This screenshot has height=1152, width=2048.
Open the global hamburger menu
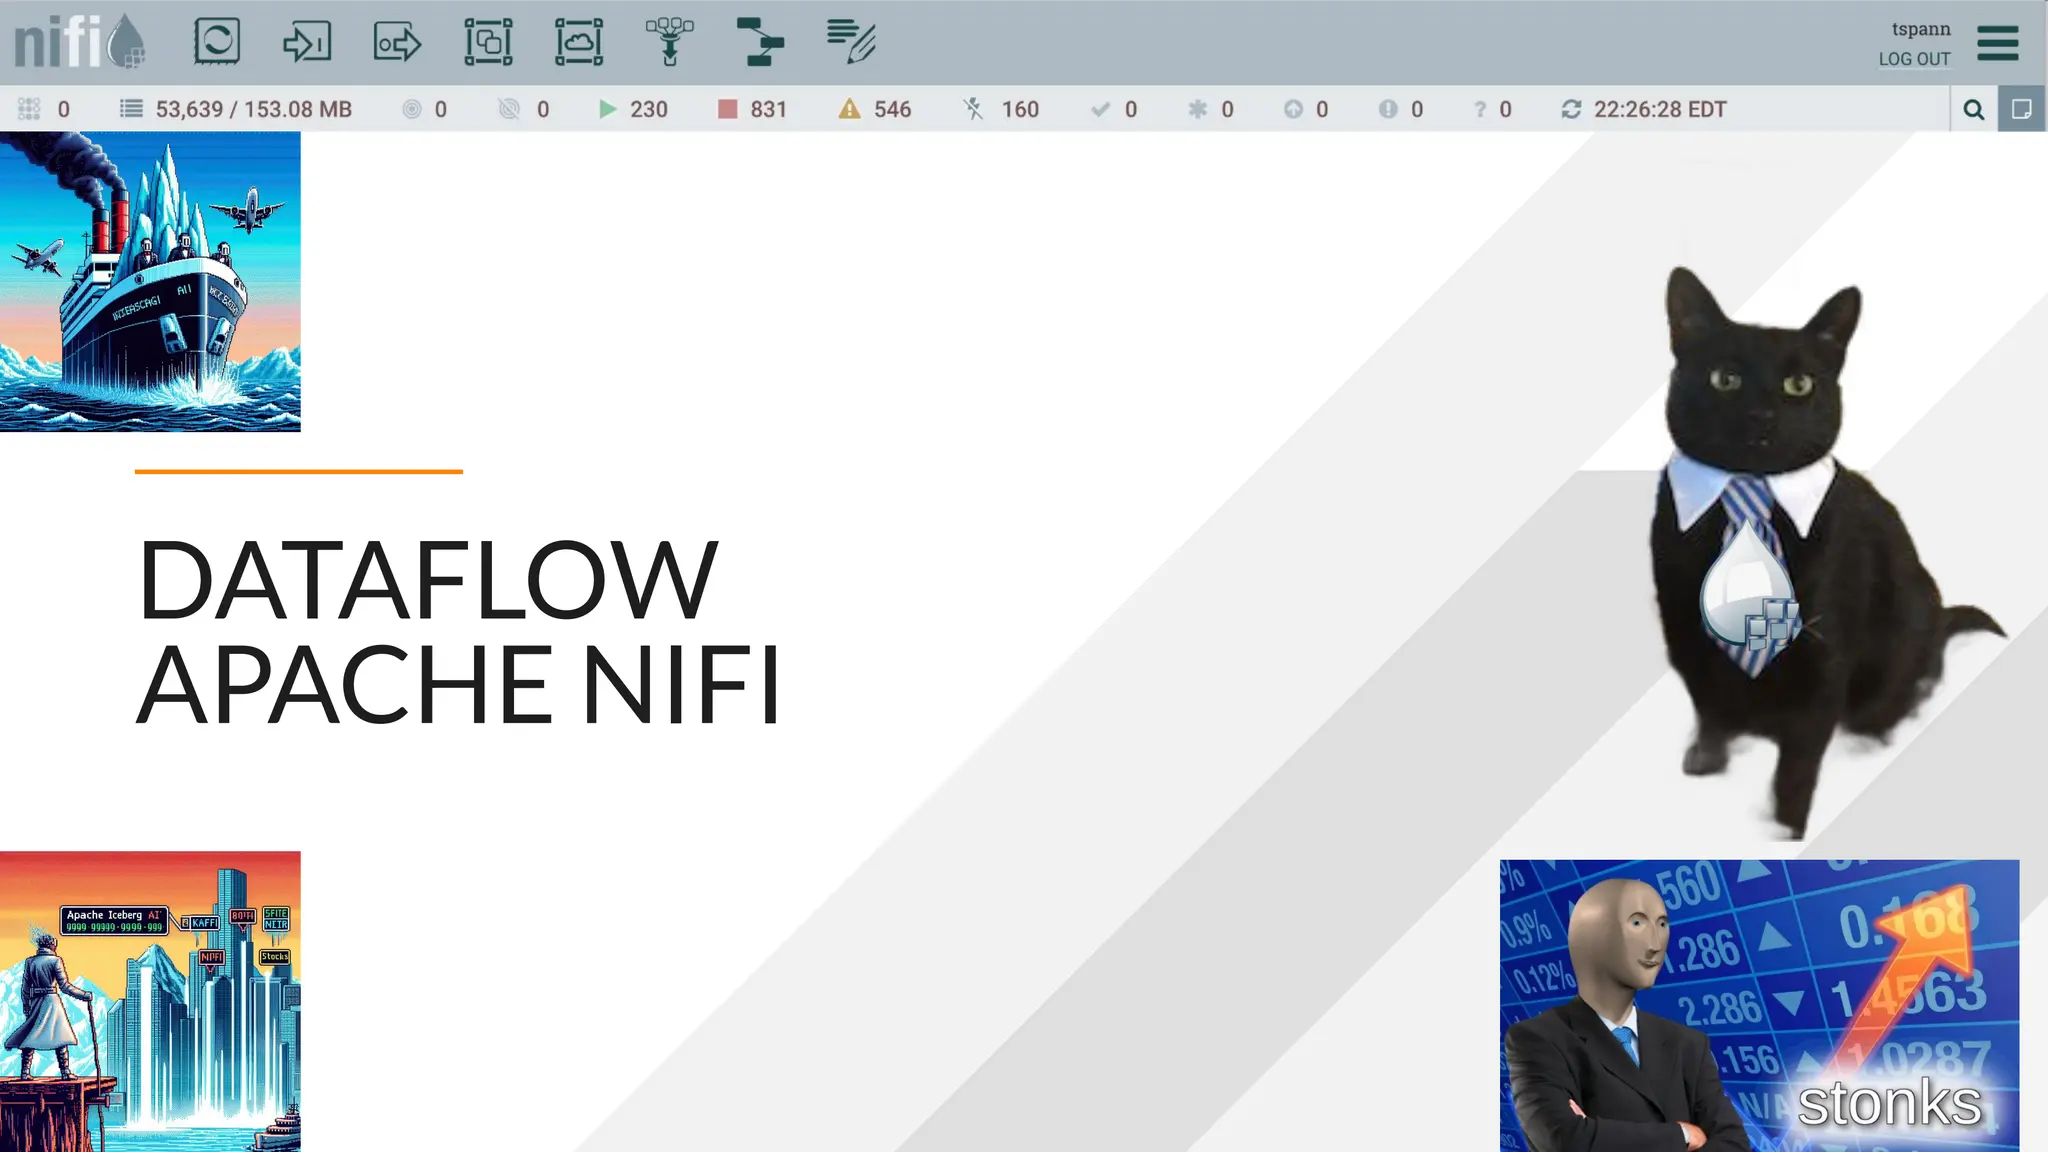coord(1998,43)
